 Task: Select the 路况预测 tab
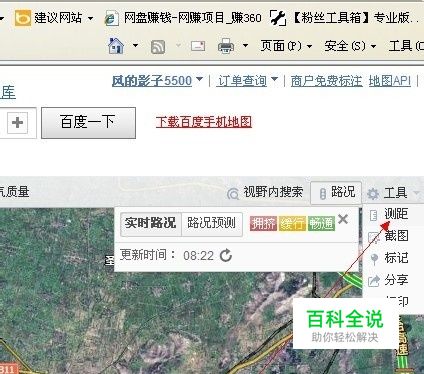pos(212,223)
